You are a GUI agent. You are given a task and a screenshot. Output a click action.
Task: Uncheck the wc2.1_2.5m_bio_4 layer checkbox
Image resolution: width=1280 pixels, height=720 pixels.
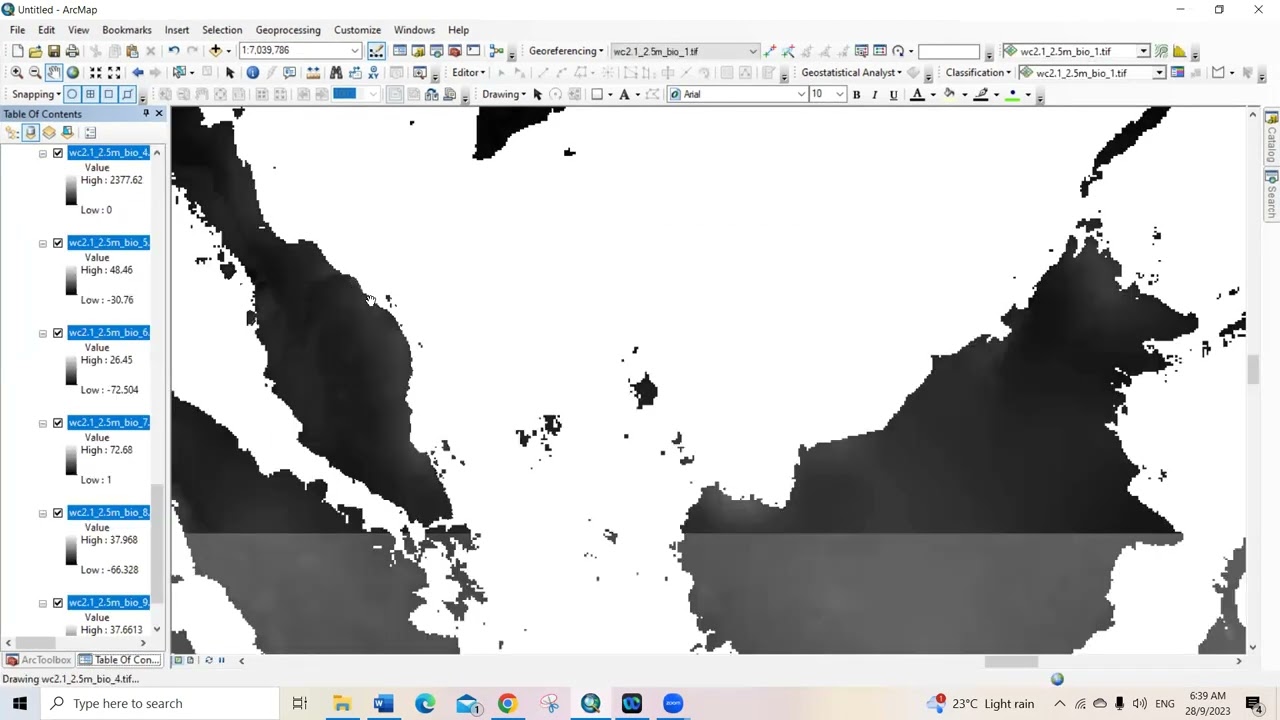pyautogui.click(x=58, y=153)
